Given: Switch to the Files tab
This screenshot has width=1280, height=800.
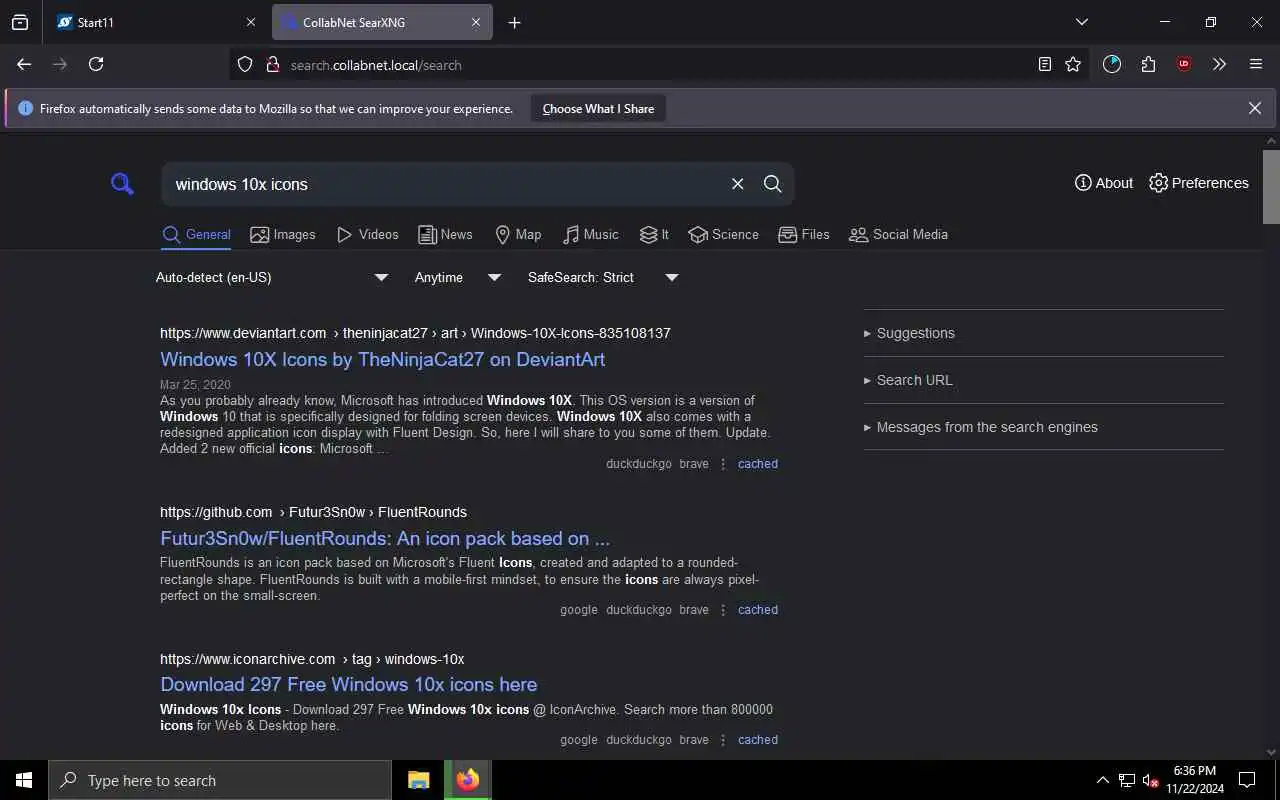Looking at the screenshot, I should pos(803,235).
